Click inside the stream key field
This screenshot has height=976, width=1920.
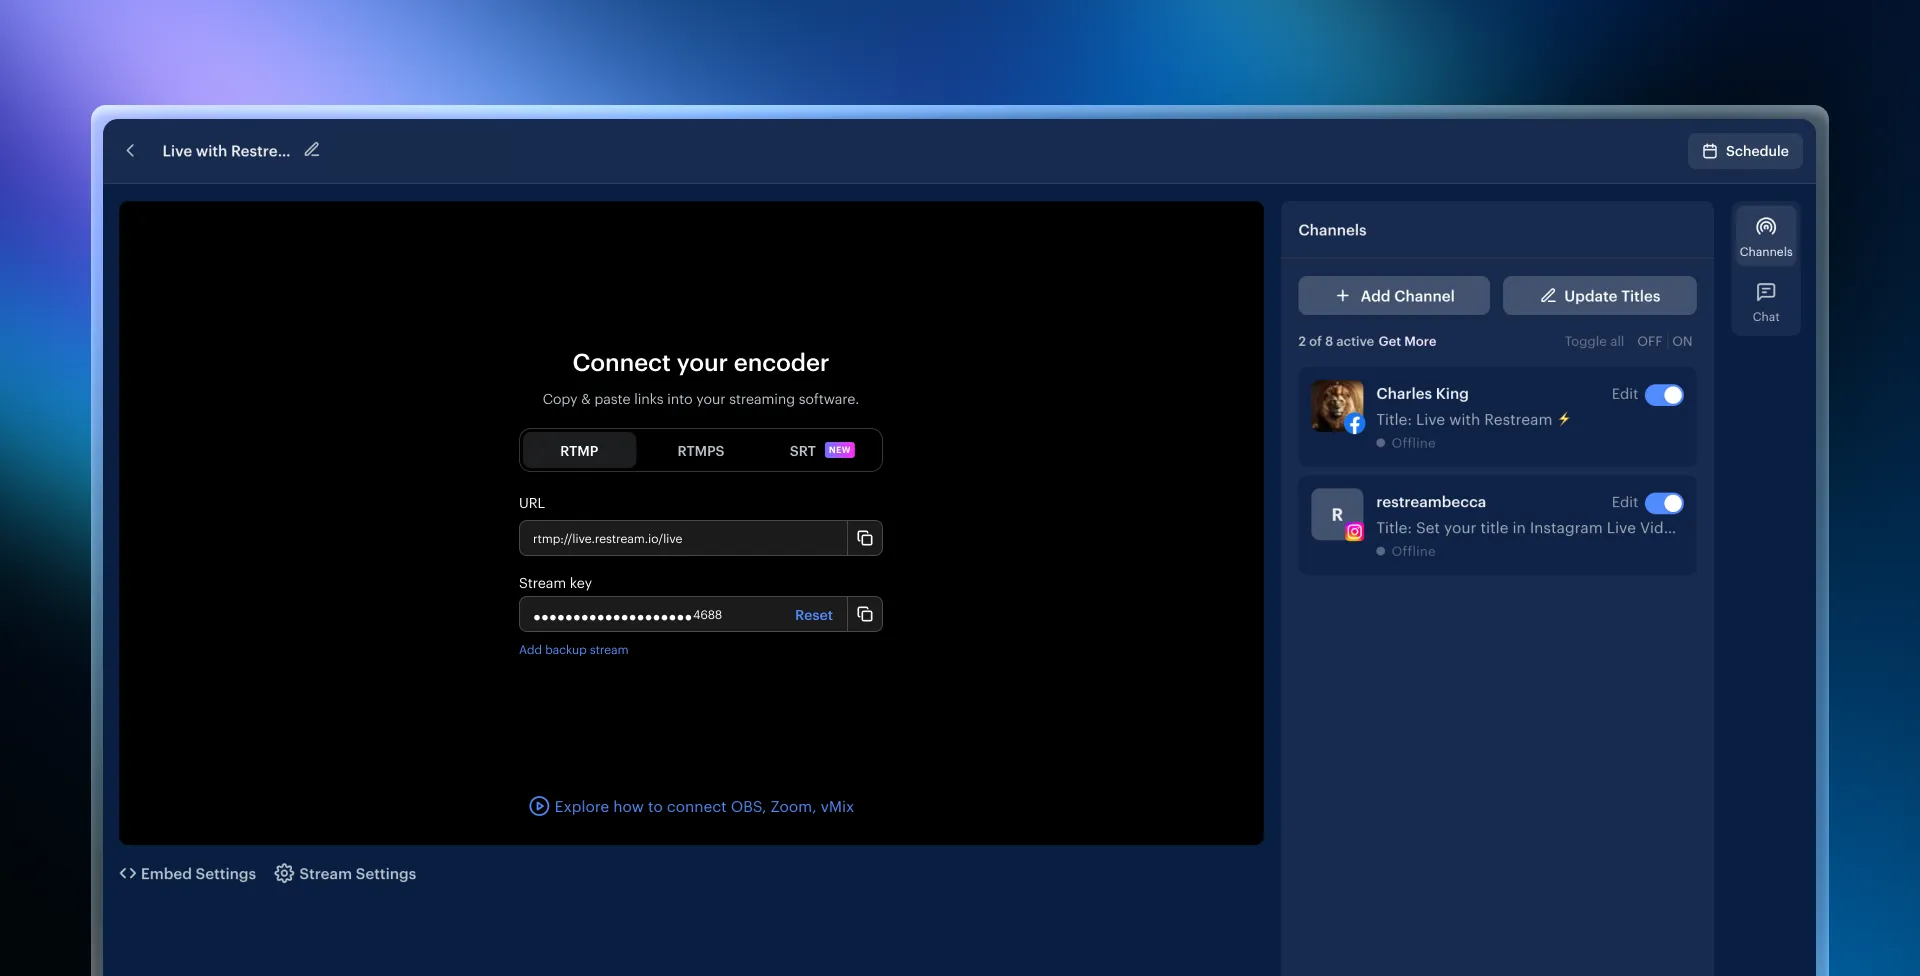click(650, 614)
